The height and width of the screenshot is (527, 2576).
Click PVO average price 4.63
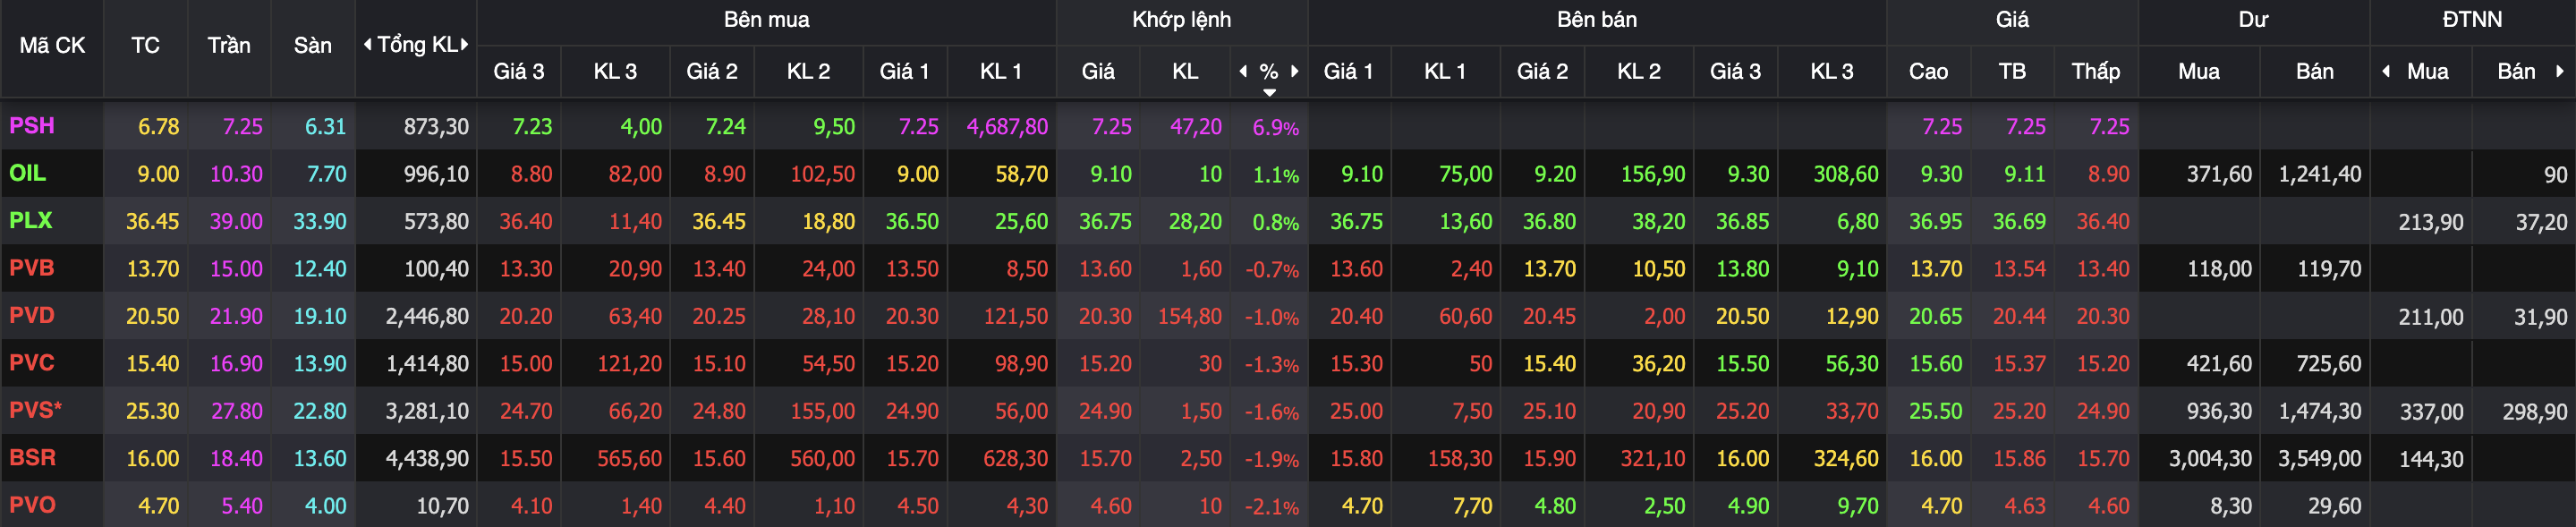2025,506
